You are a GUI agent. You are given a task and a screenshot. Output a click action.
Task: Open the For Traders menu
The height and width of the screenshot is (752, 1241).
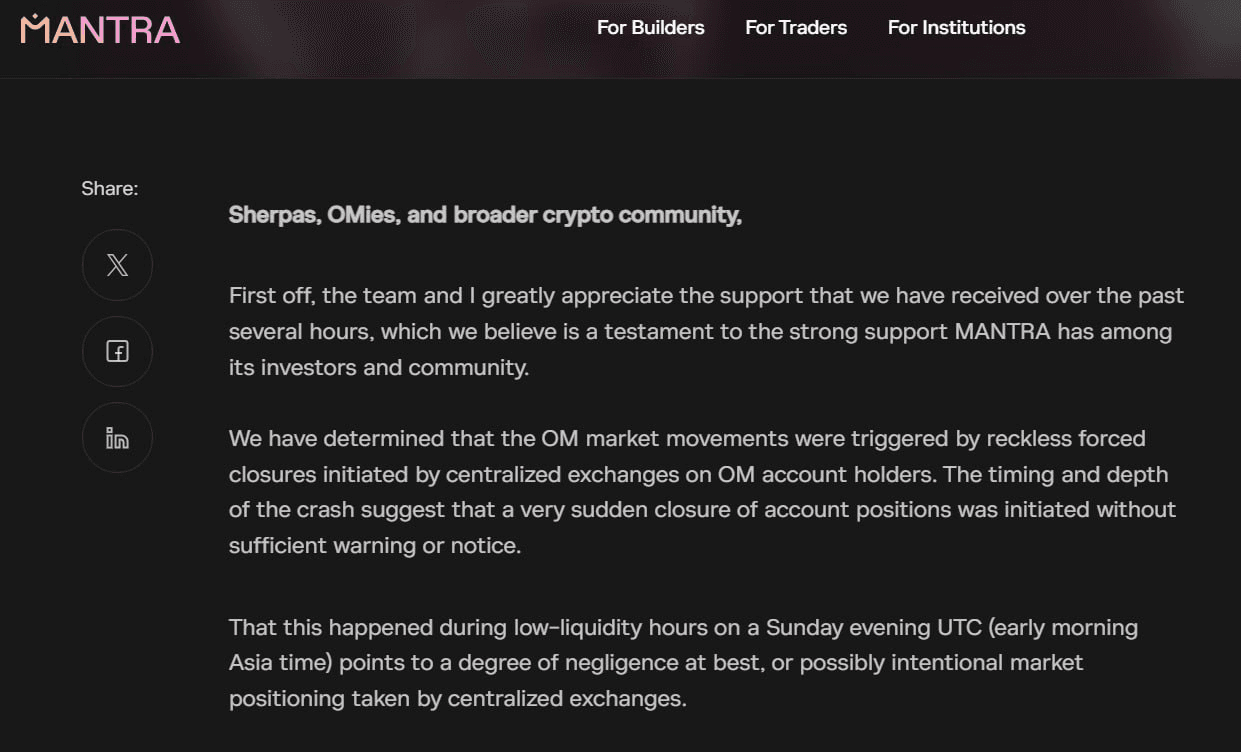[x=795, y=28]
